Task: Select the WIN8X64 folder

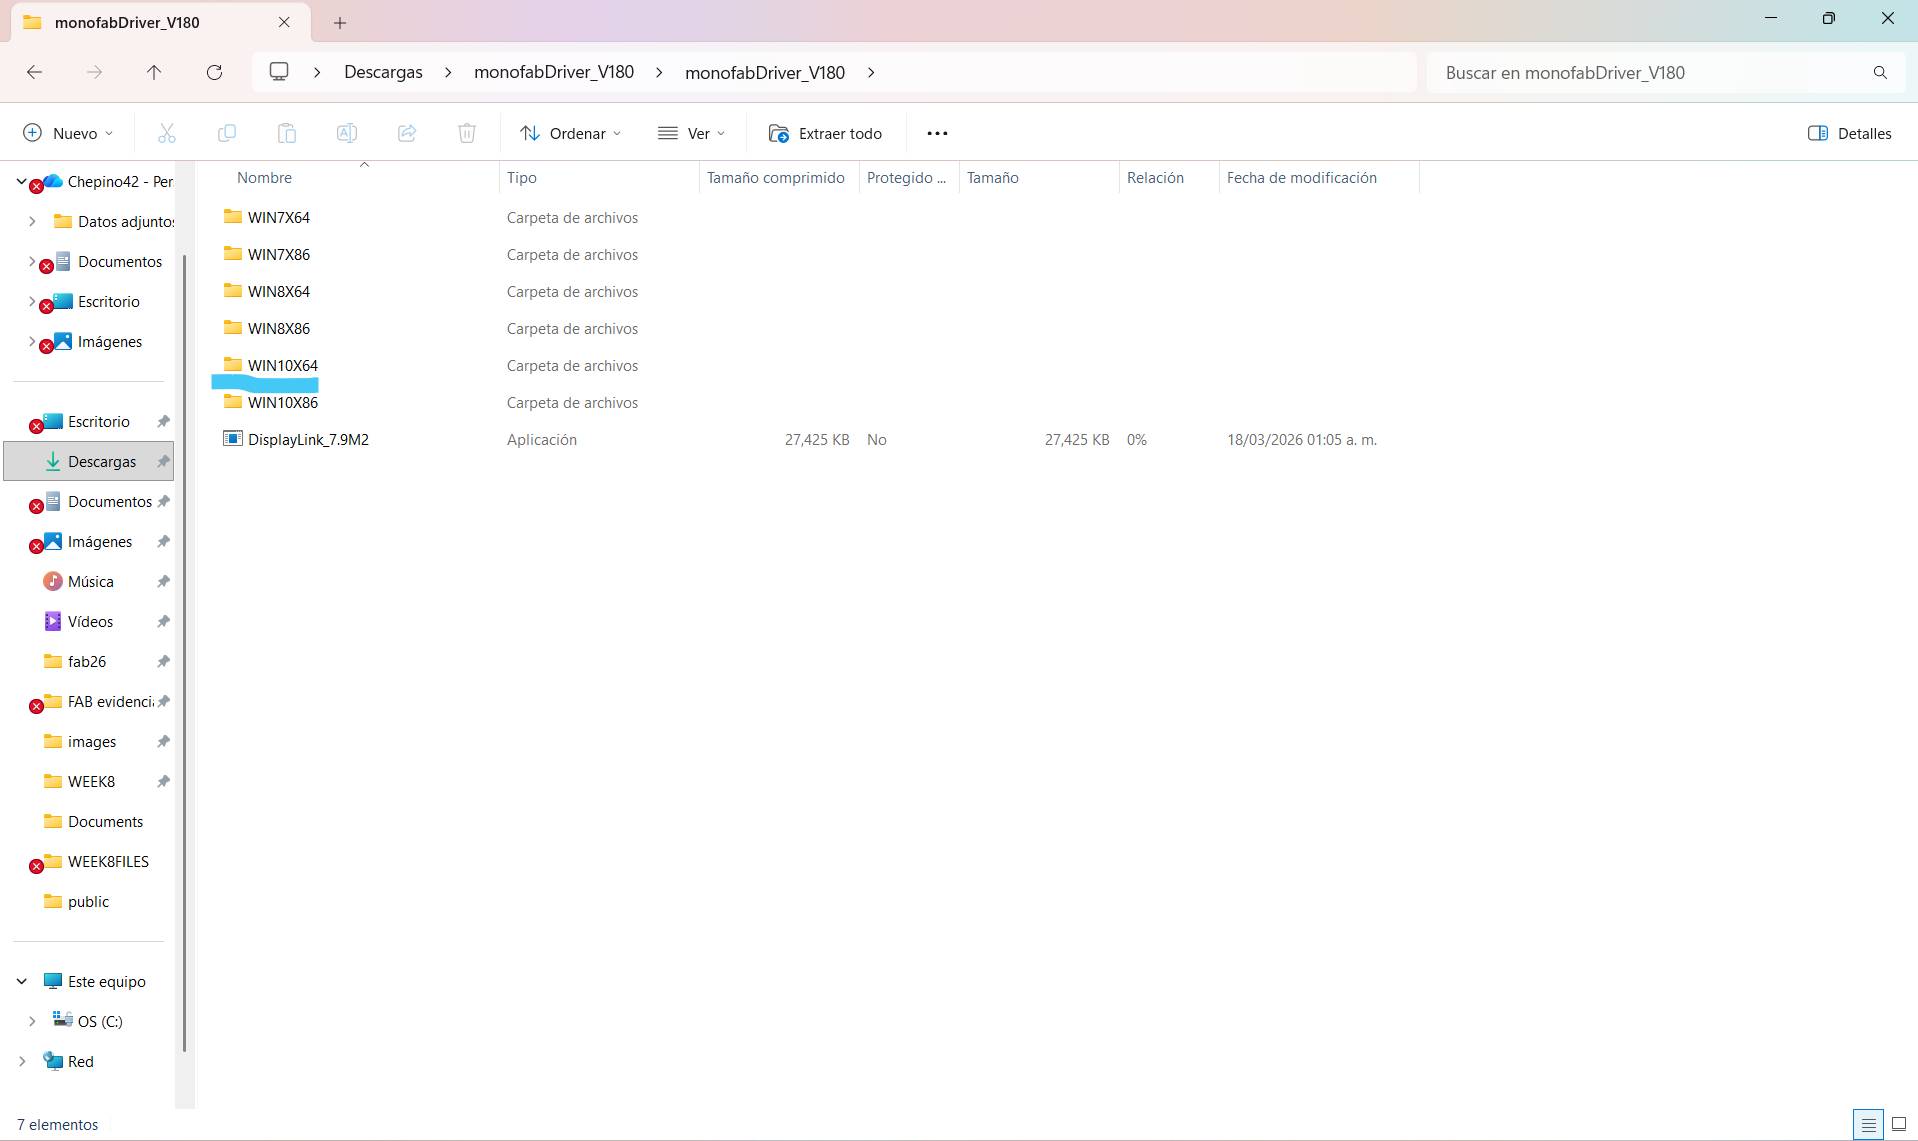Action: (x=279, y=292)
